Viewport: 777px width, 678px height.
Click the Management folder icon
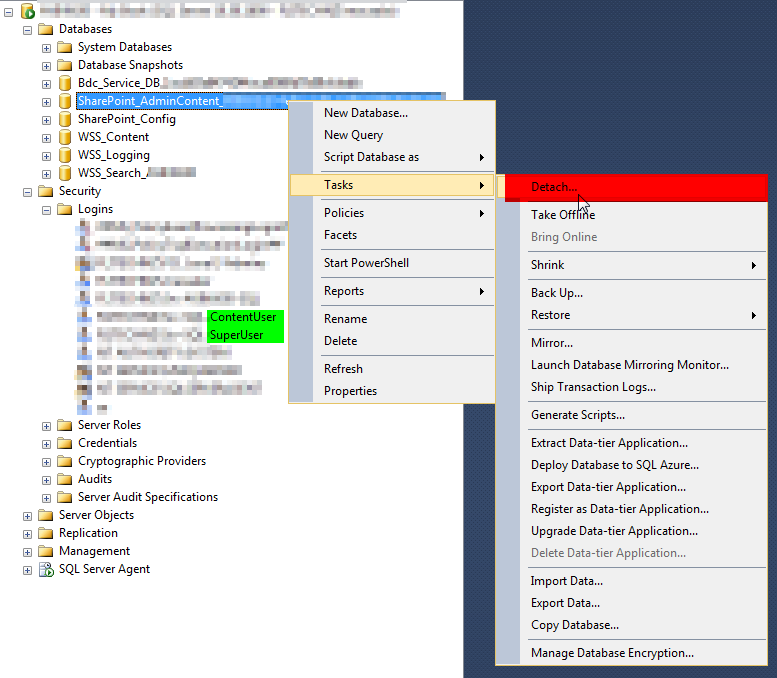(46, 551)
